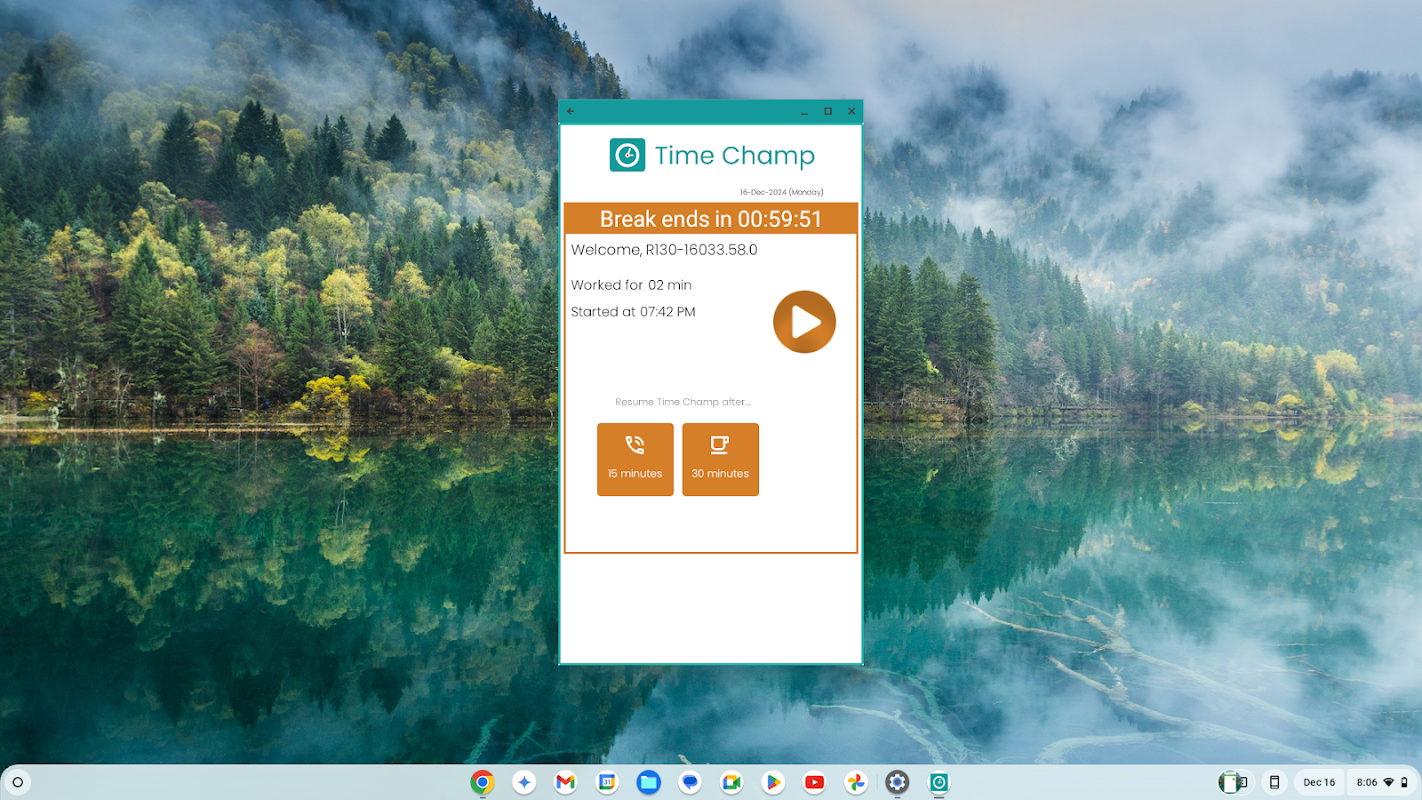Open the recent screenshot preview in the shelf
Screen dimensions: 1422x800
(x=1231, y=782)
